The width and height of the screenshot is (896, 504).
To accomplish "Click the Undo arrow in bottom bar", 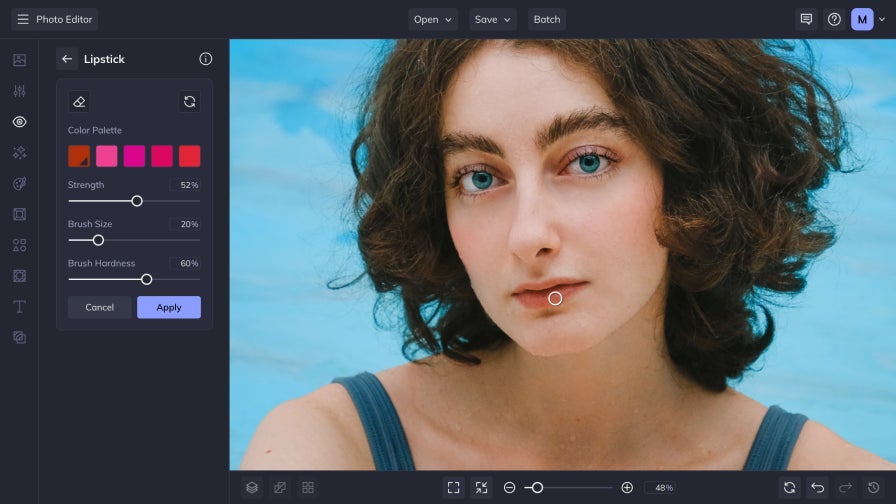I will click(x=817, y=487).
